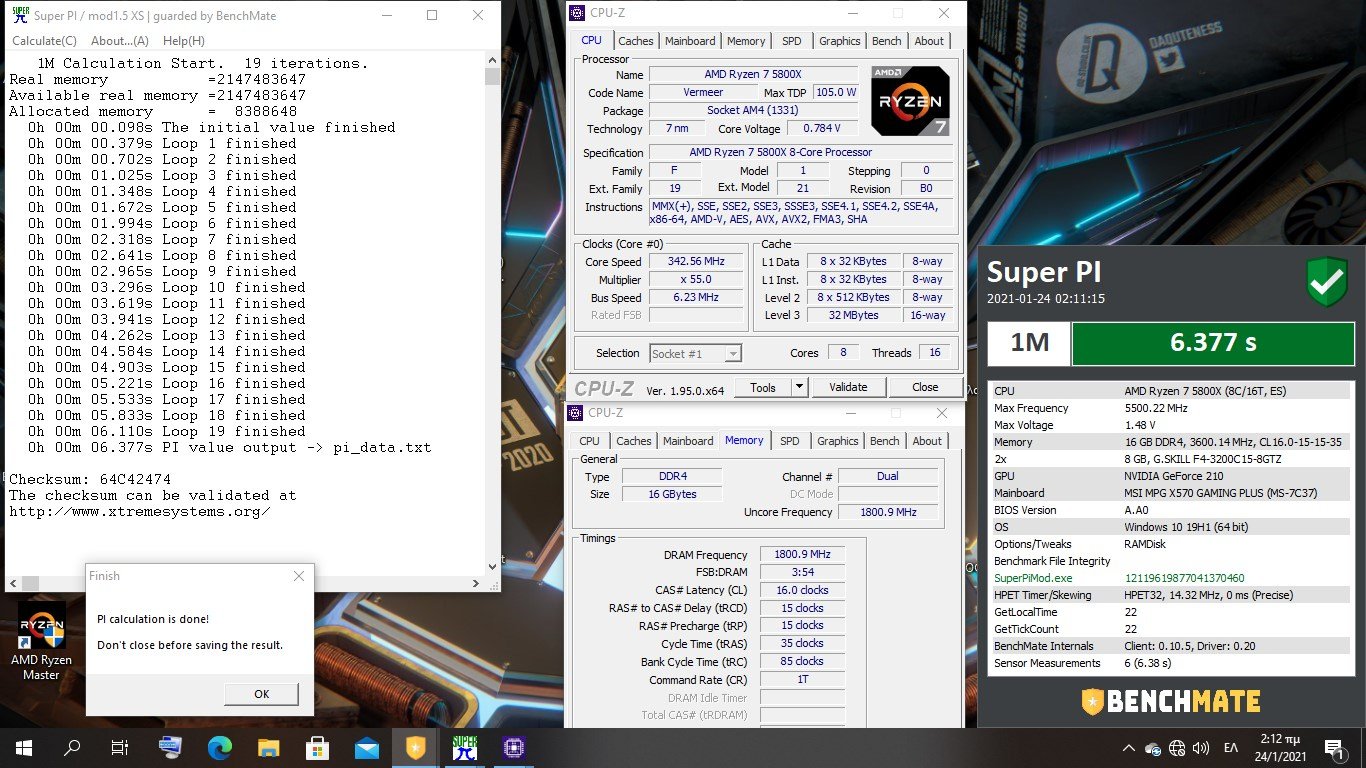This screenshot has width=1366, height=768.
Task: Click OK in Finish dialog
Action: point(261,693)
